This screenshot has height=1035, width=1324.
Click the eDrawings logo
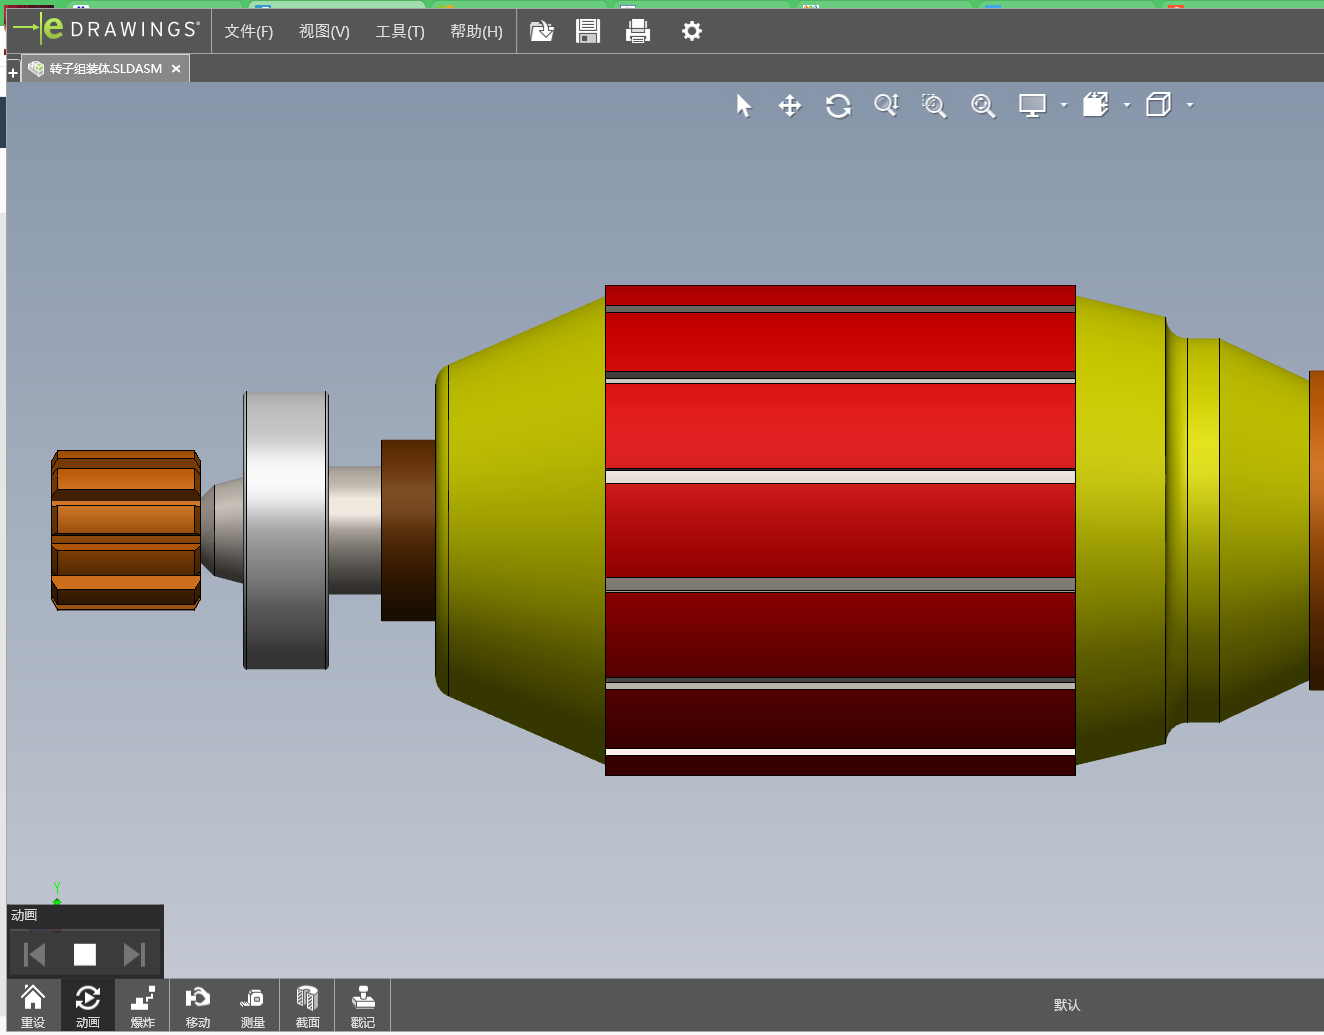point(107,29)
